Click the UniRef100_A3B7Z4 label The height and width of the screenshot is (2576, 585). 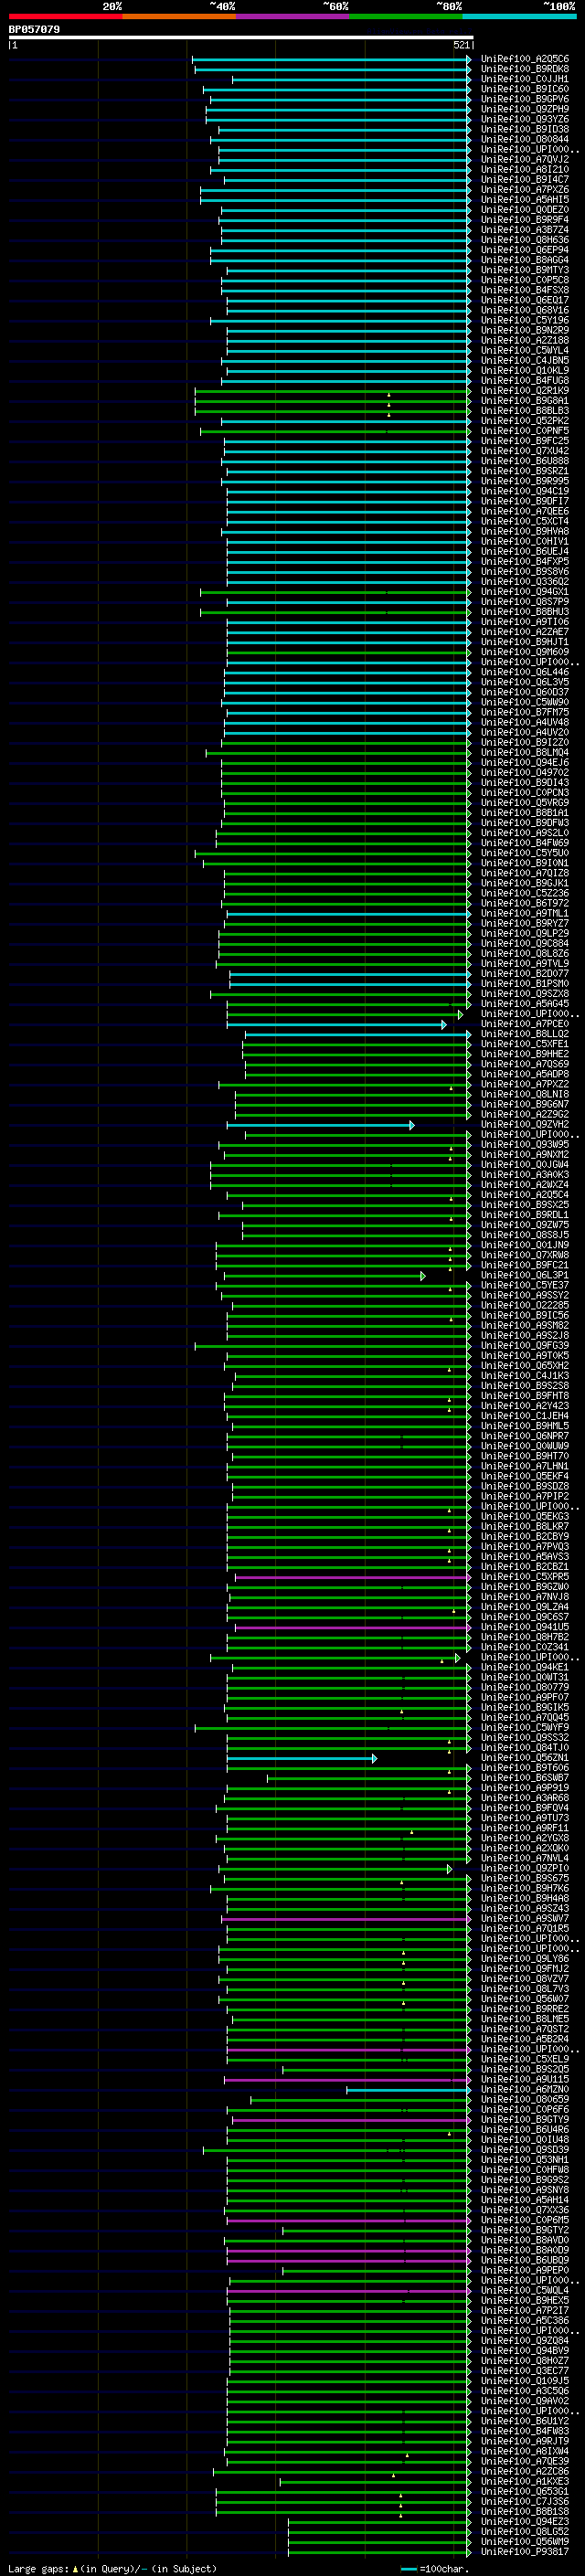[x=525, y=230]
